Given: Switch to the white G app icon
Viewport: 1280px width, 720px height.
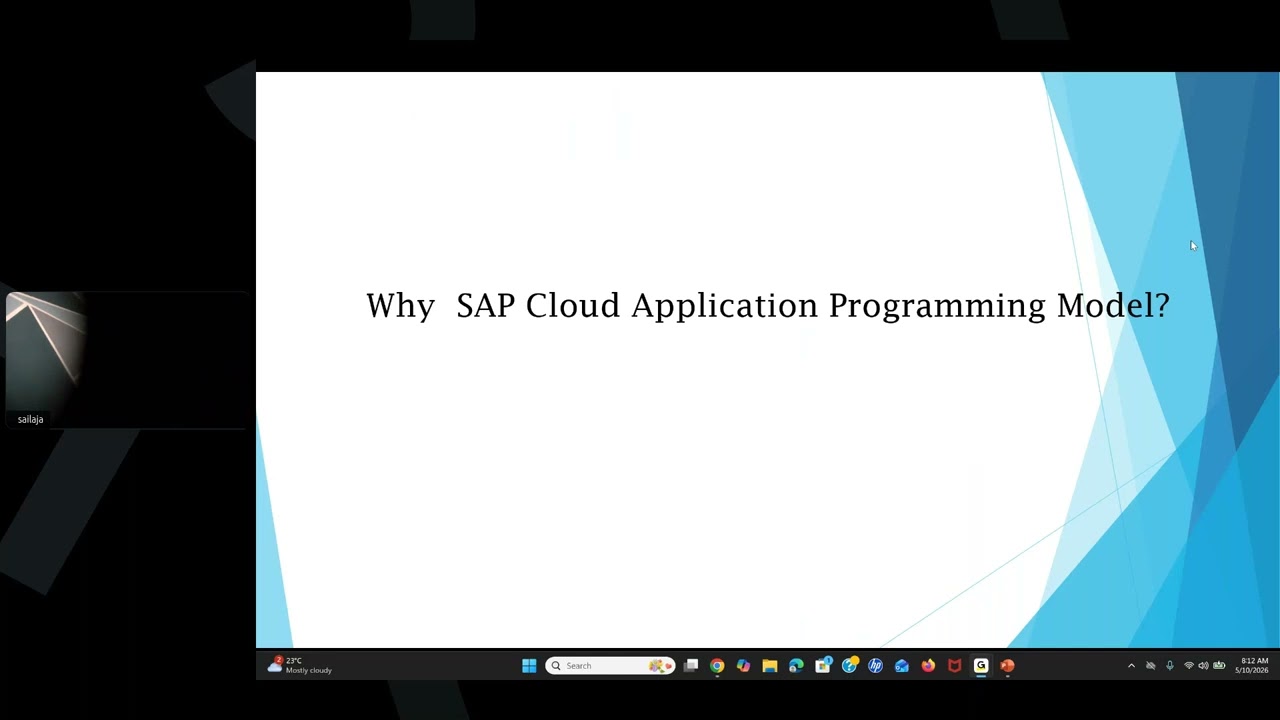Looking at the screenshot, I should pos(981,666).
